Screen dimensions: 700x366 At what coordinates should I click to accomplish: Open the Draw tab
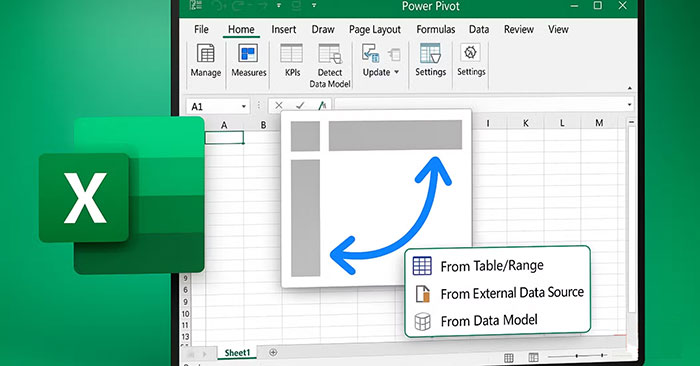[323, 29]
